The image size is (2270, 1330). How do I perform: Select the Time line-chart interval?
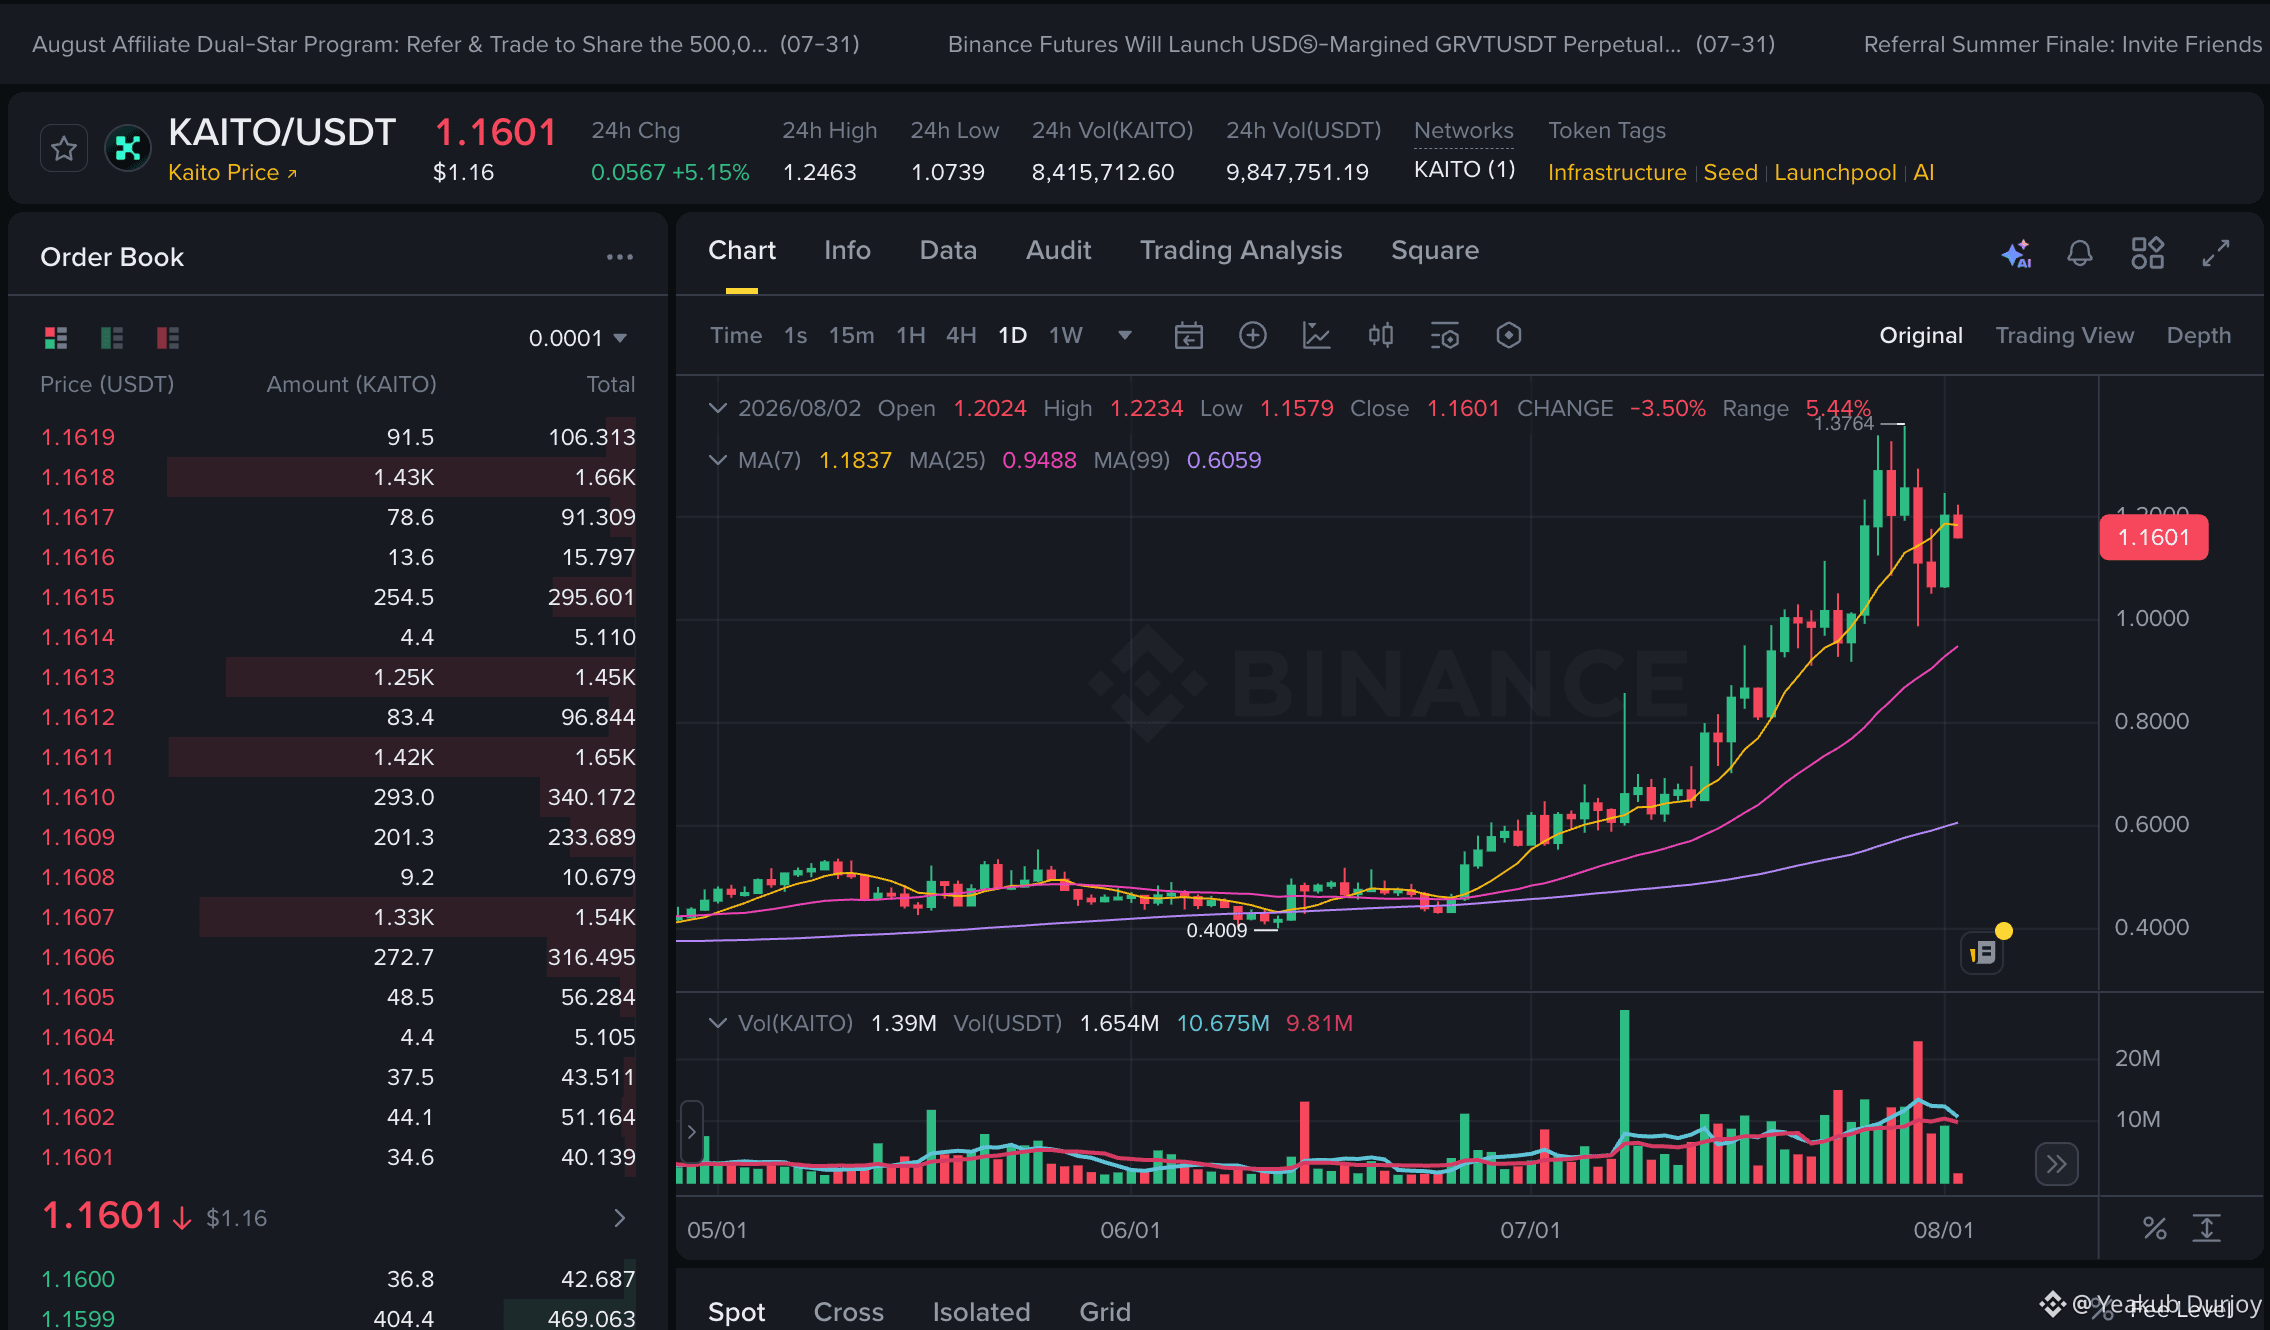point(736,335)
